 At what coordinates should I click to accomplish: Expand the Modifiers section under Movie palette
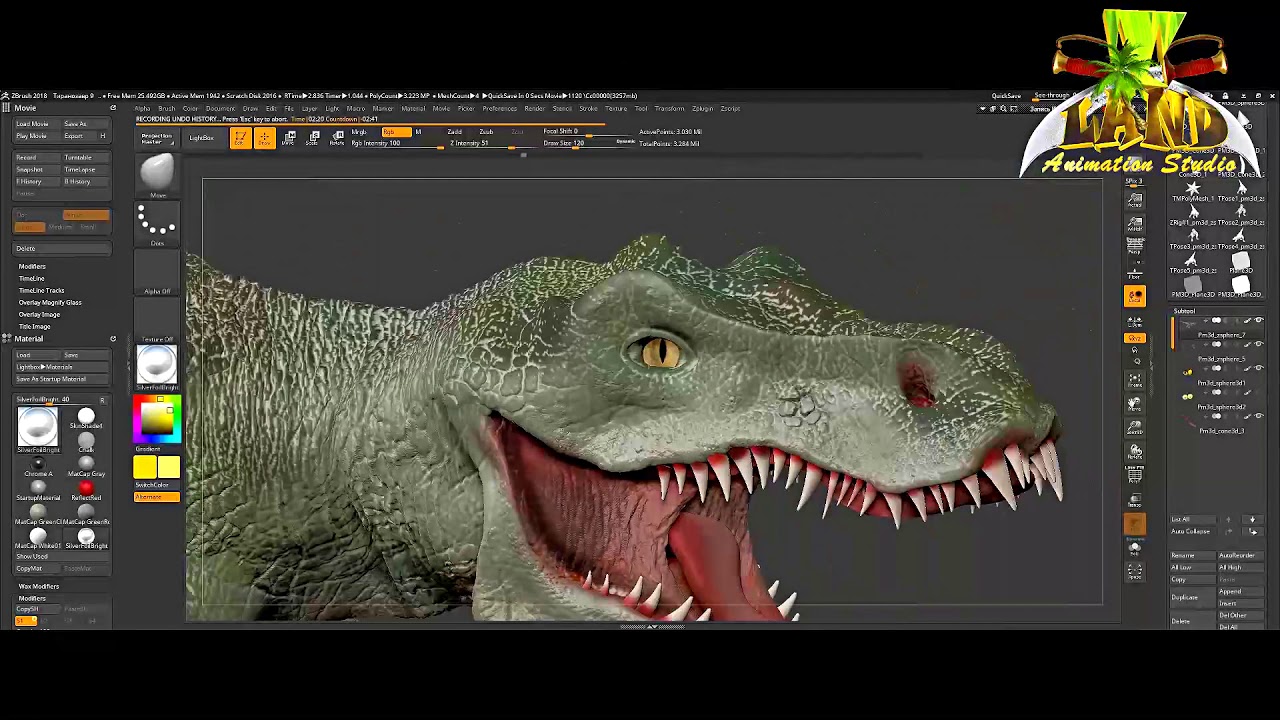point(32,267)
